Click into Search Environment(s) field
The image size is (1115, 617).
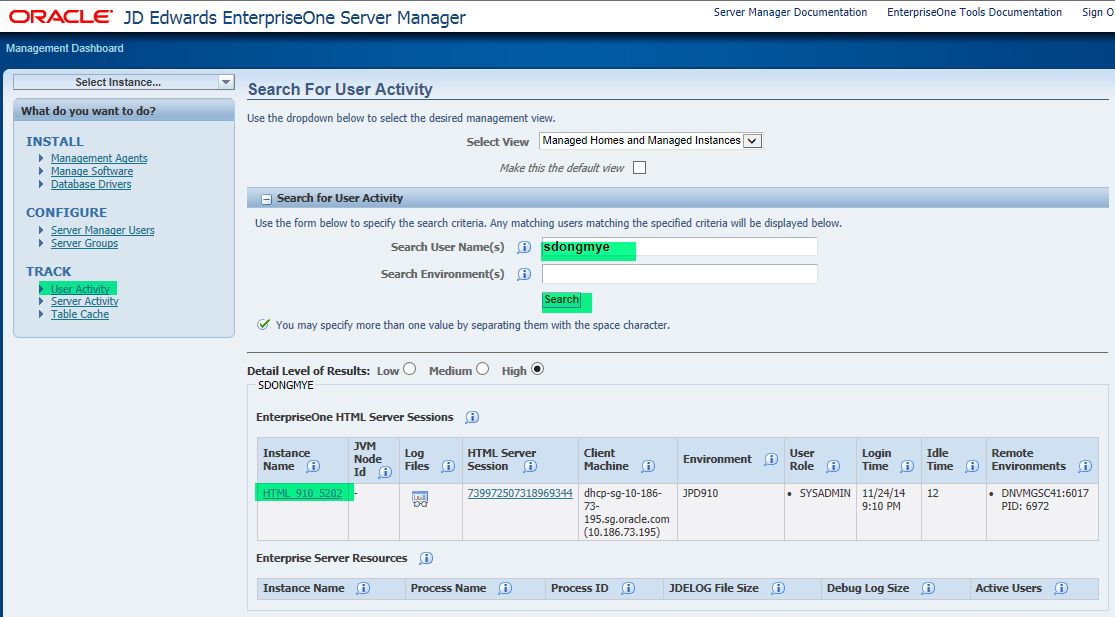pos(679,274)
